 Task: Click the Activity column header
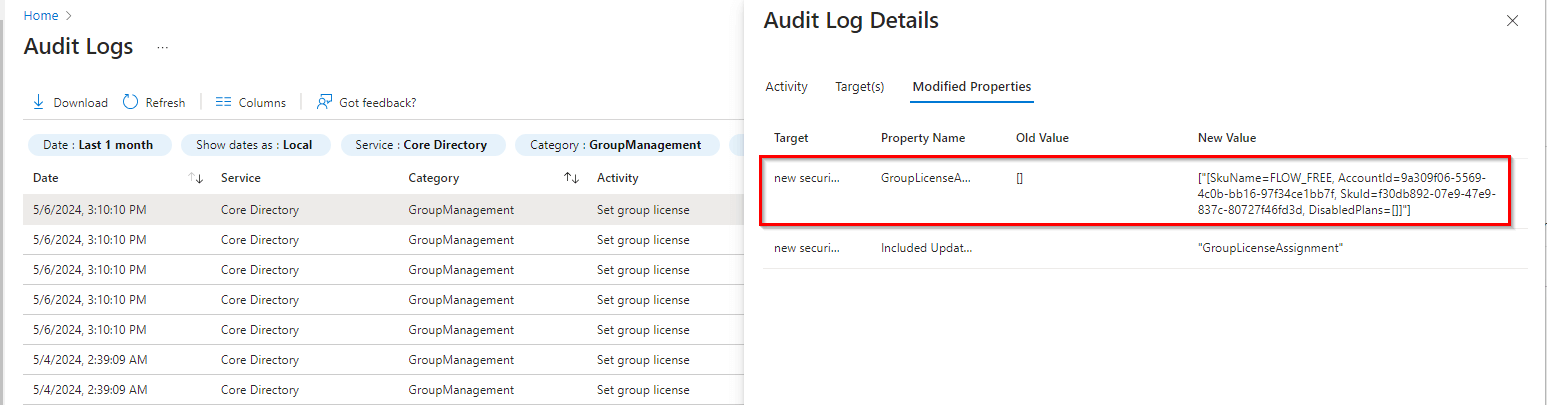pos(617,178)
